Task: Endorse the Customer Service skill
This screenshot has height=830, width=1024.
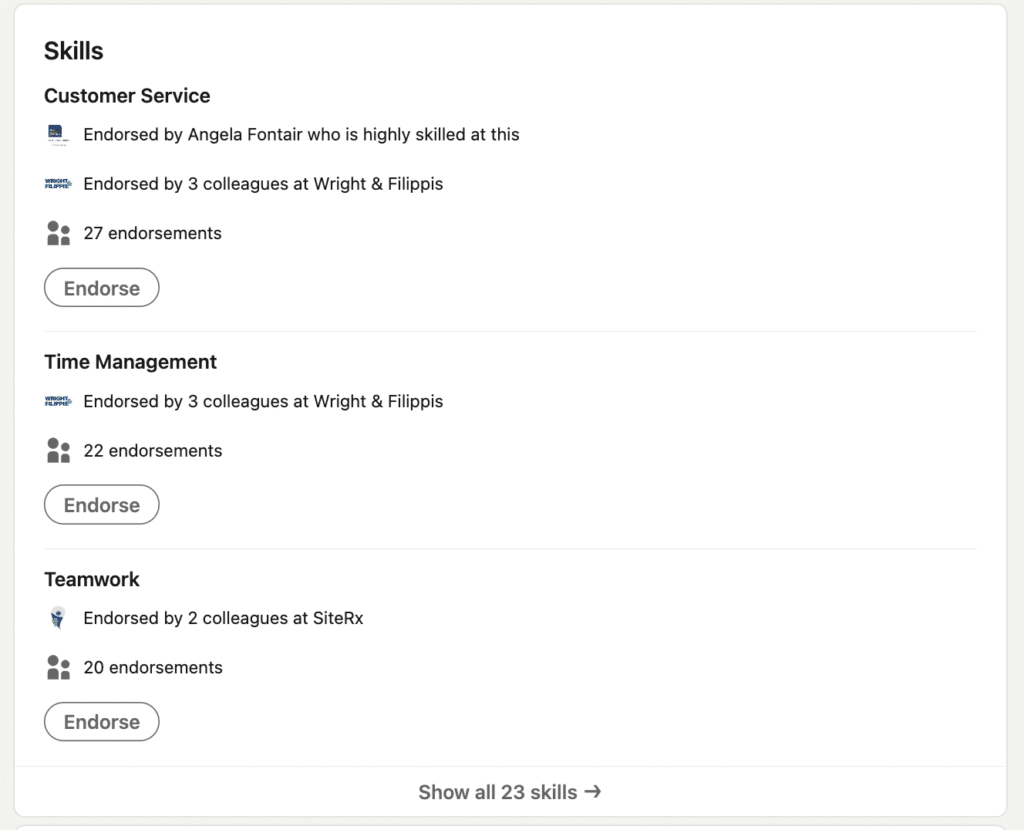Action: [x=101, y=288]
